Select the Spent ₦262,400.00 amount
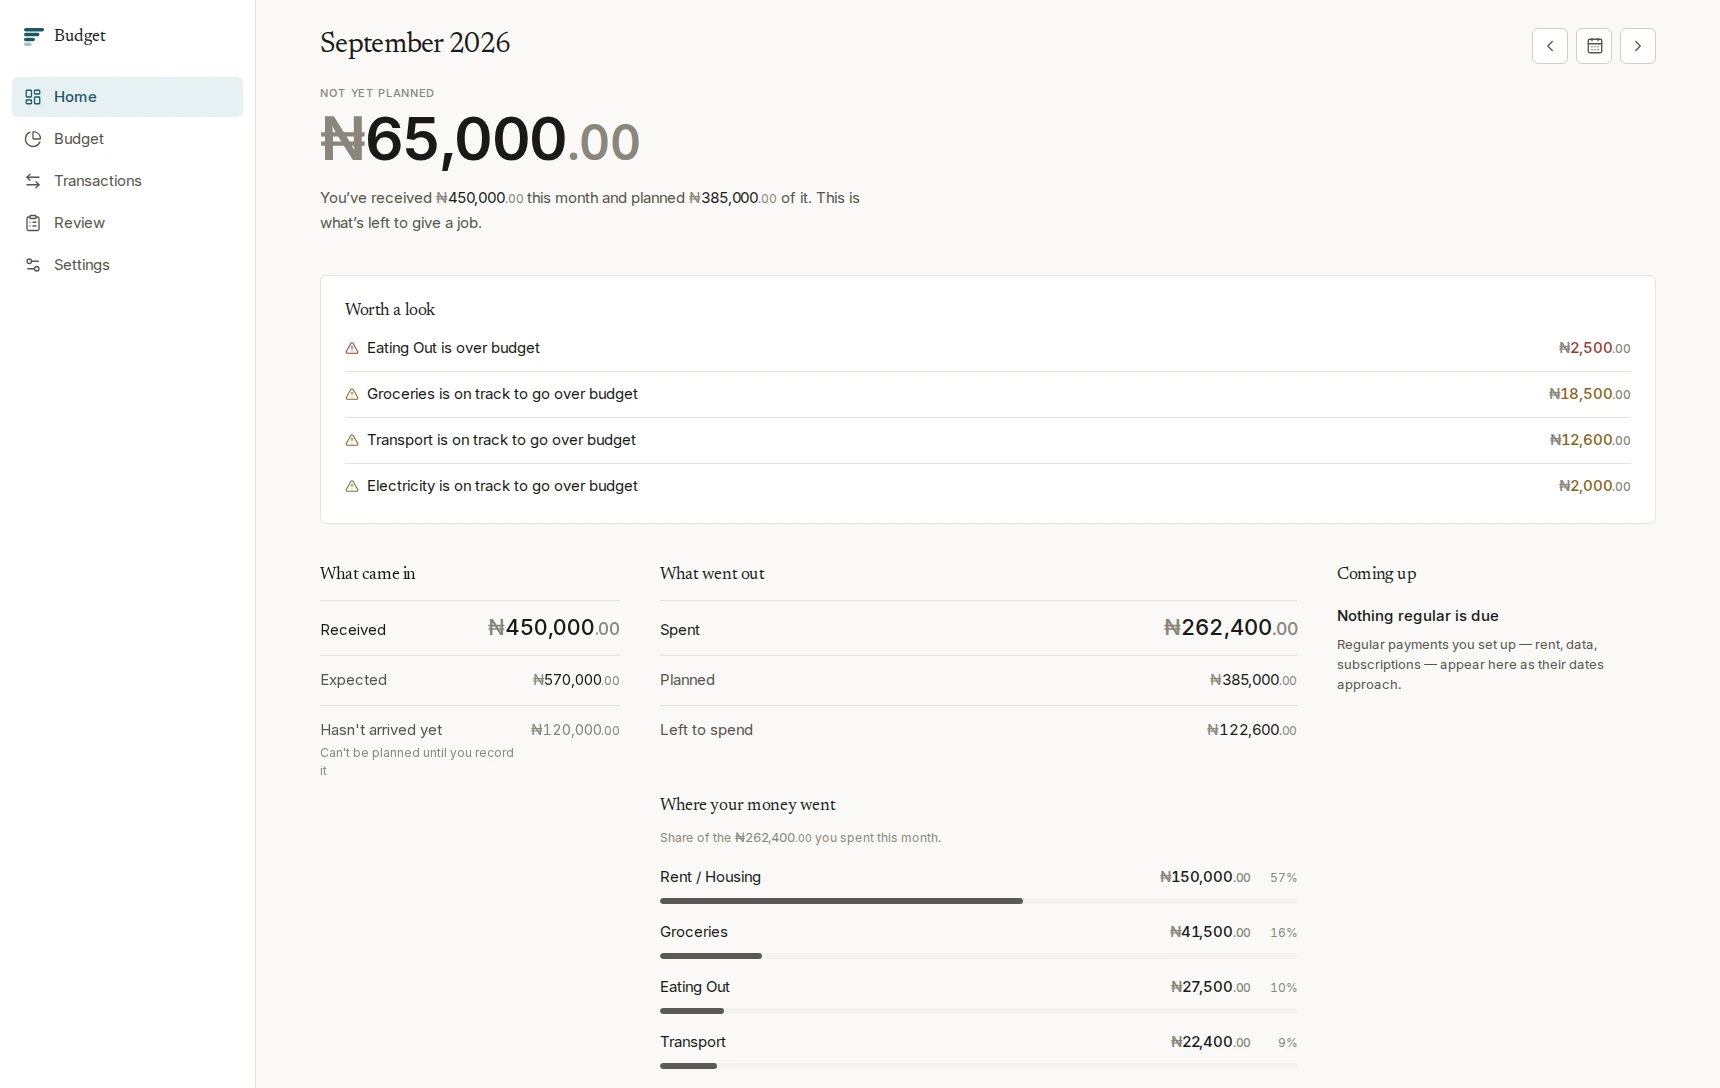The image size is (1720, 1088). click(1230, 628)
